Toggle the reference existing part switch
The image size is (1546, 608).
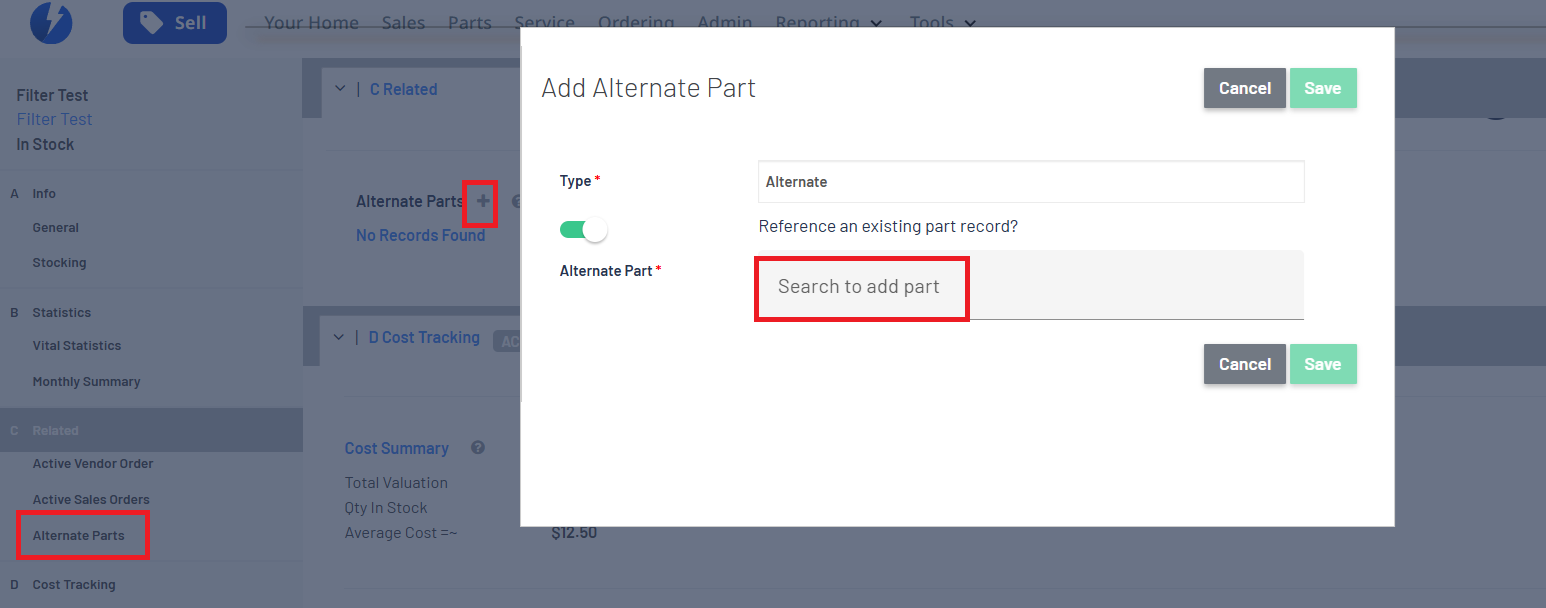pos(584,230)
